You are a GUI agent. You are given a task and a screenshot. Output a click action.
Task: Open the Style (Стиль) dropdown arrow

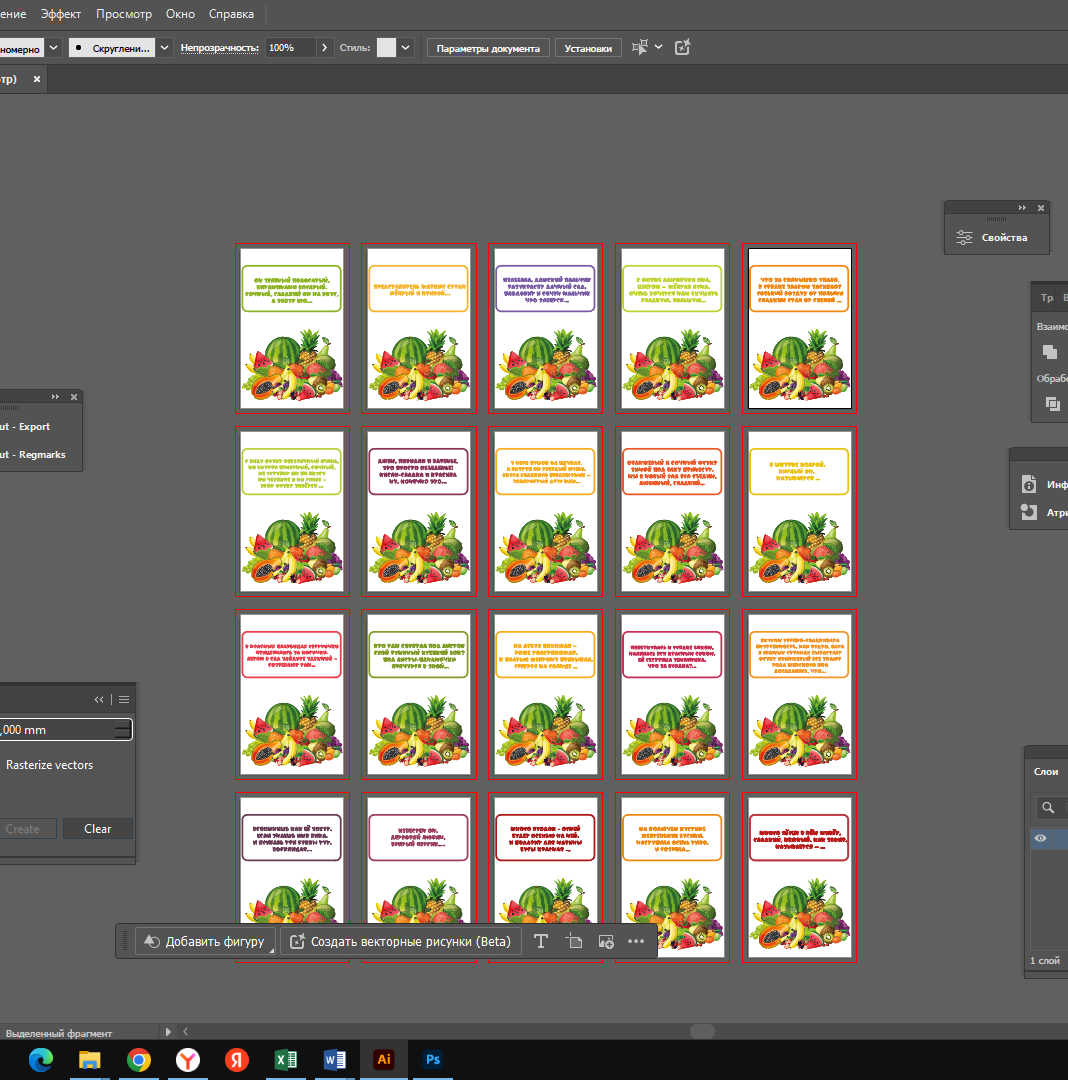coord(407,48)
